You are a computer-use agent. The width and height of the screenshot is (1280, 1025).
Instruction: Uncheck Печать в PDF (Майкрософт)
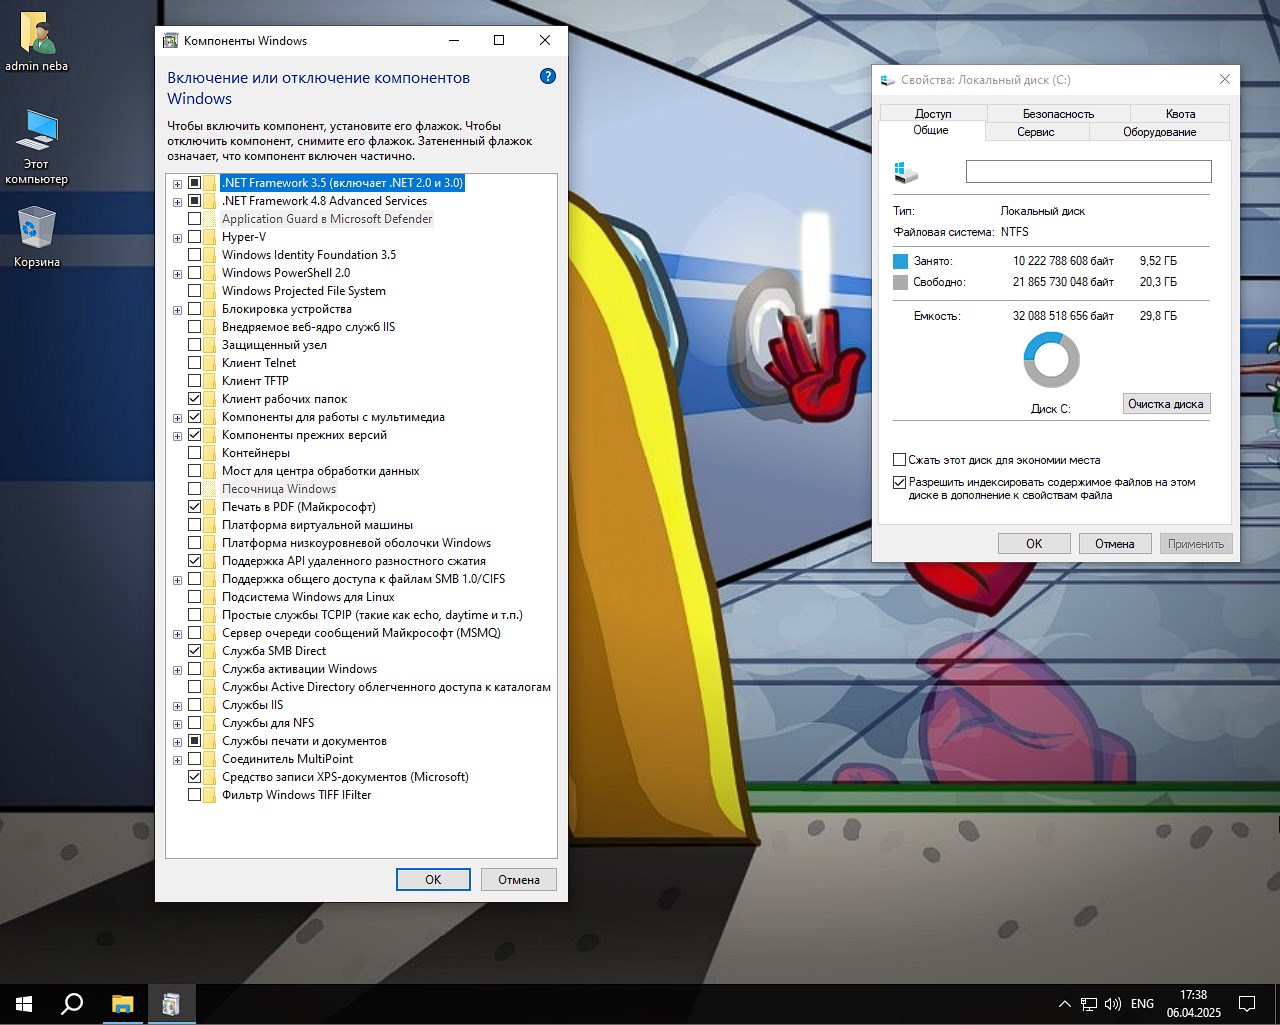pos(195,507)
